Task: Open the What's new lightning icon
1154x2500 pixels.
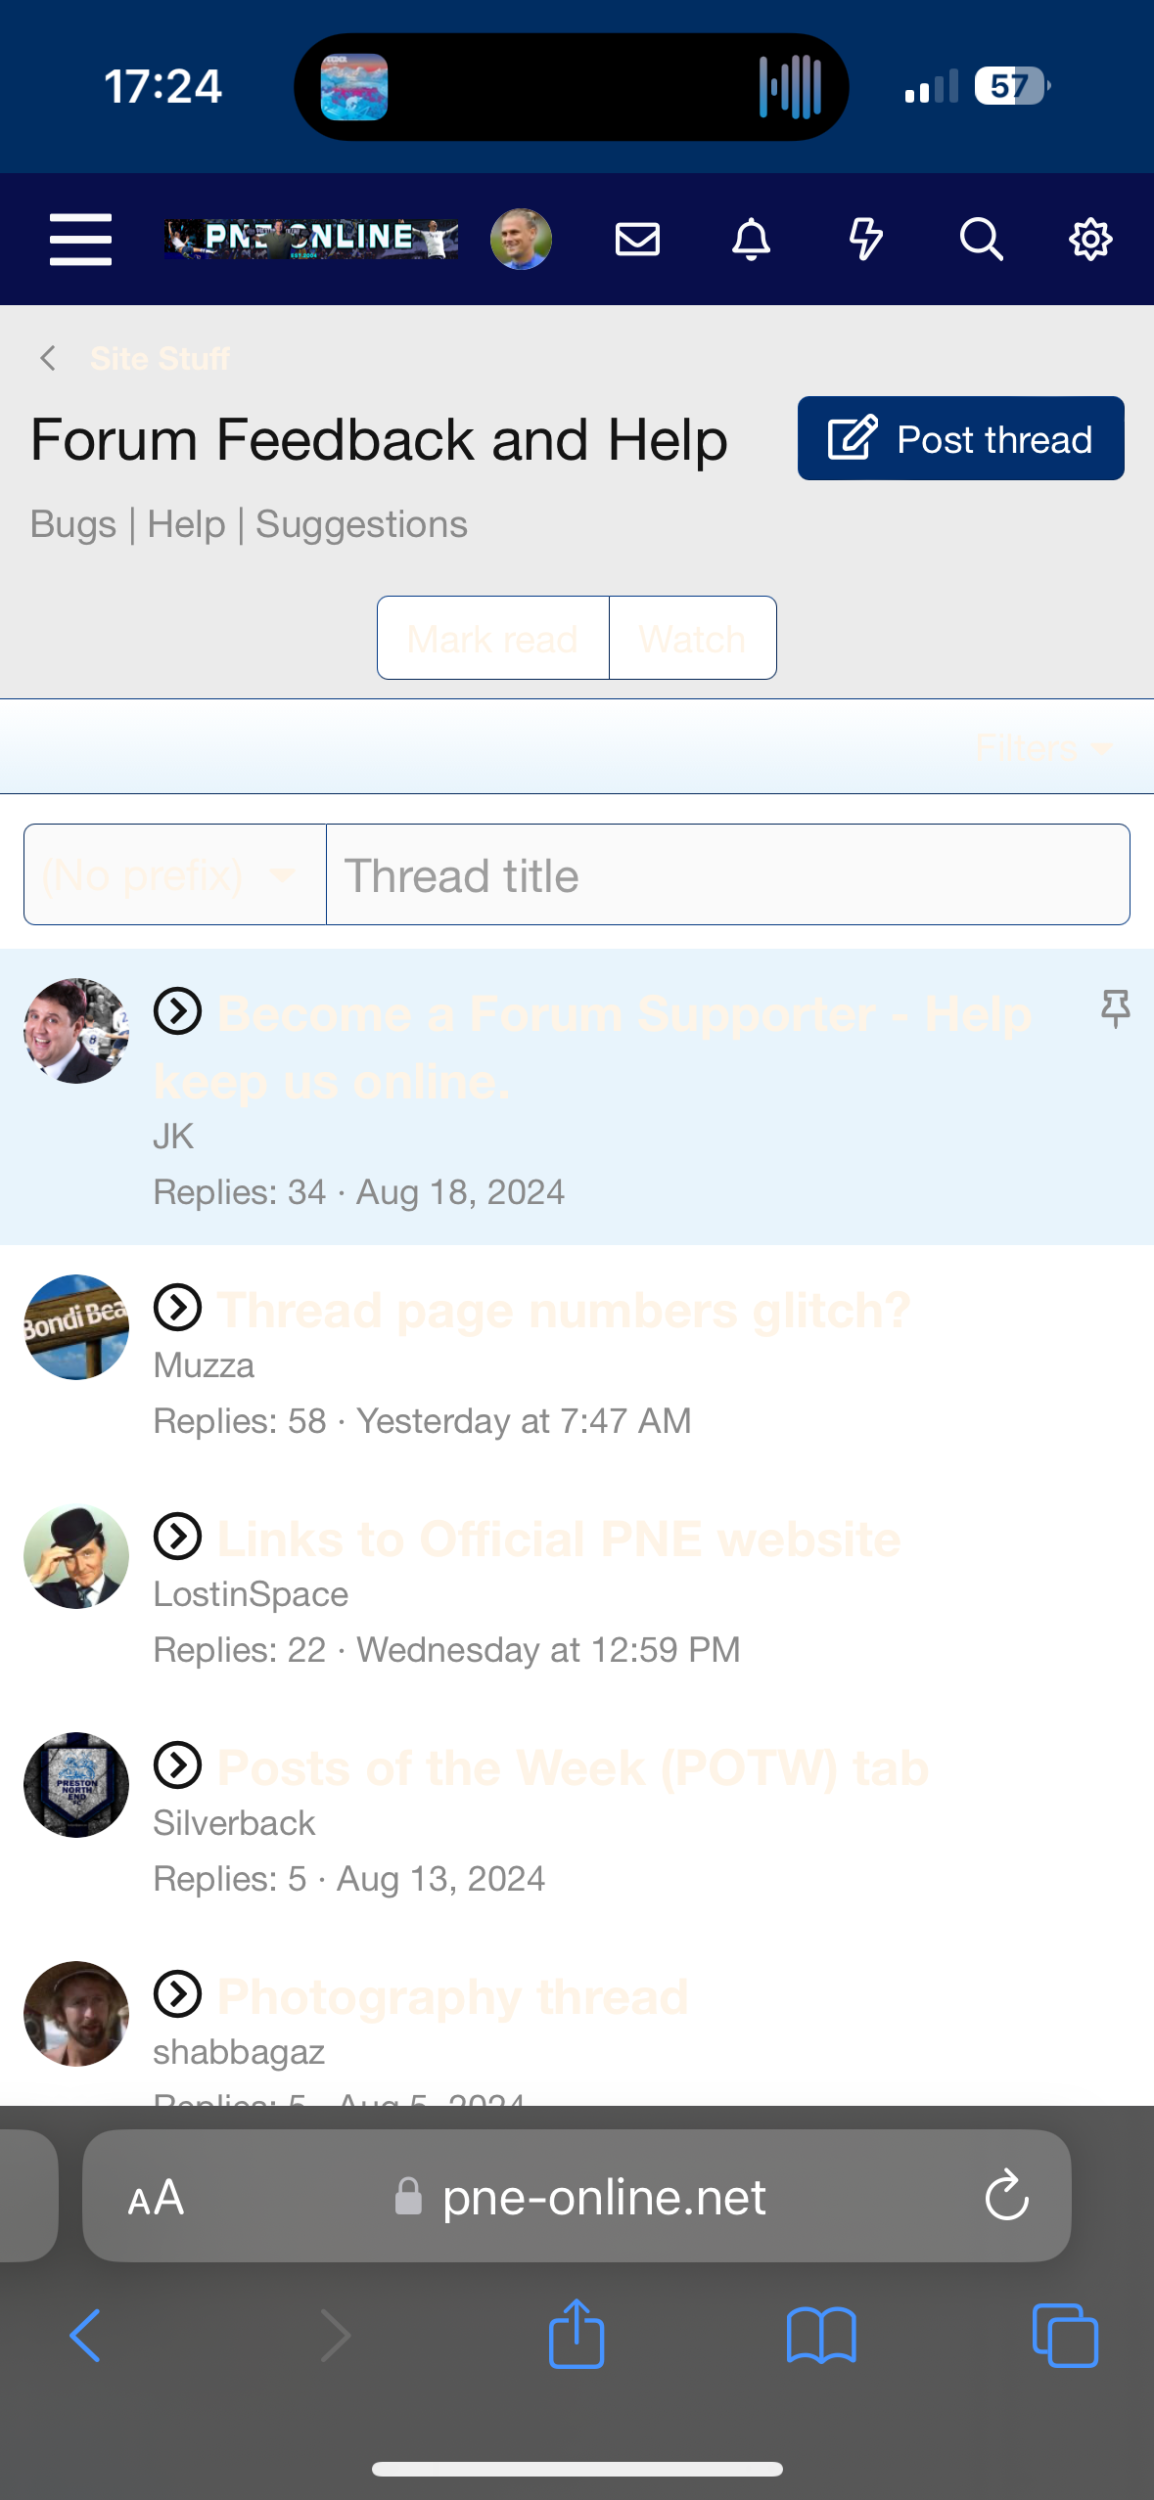Action: [x=865, y=240]
